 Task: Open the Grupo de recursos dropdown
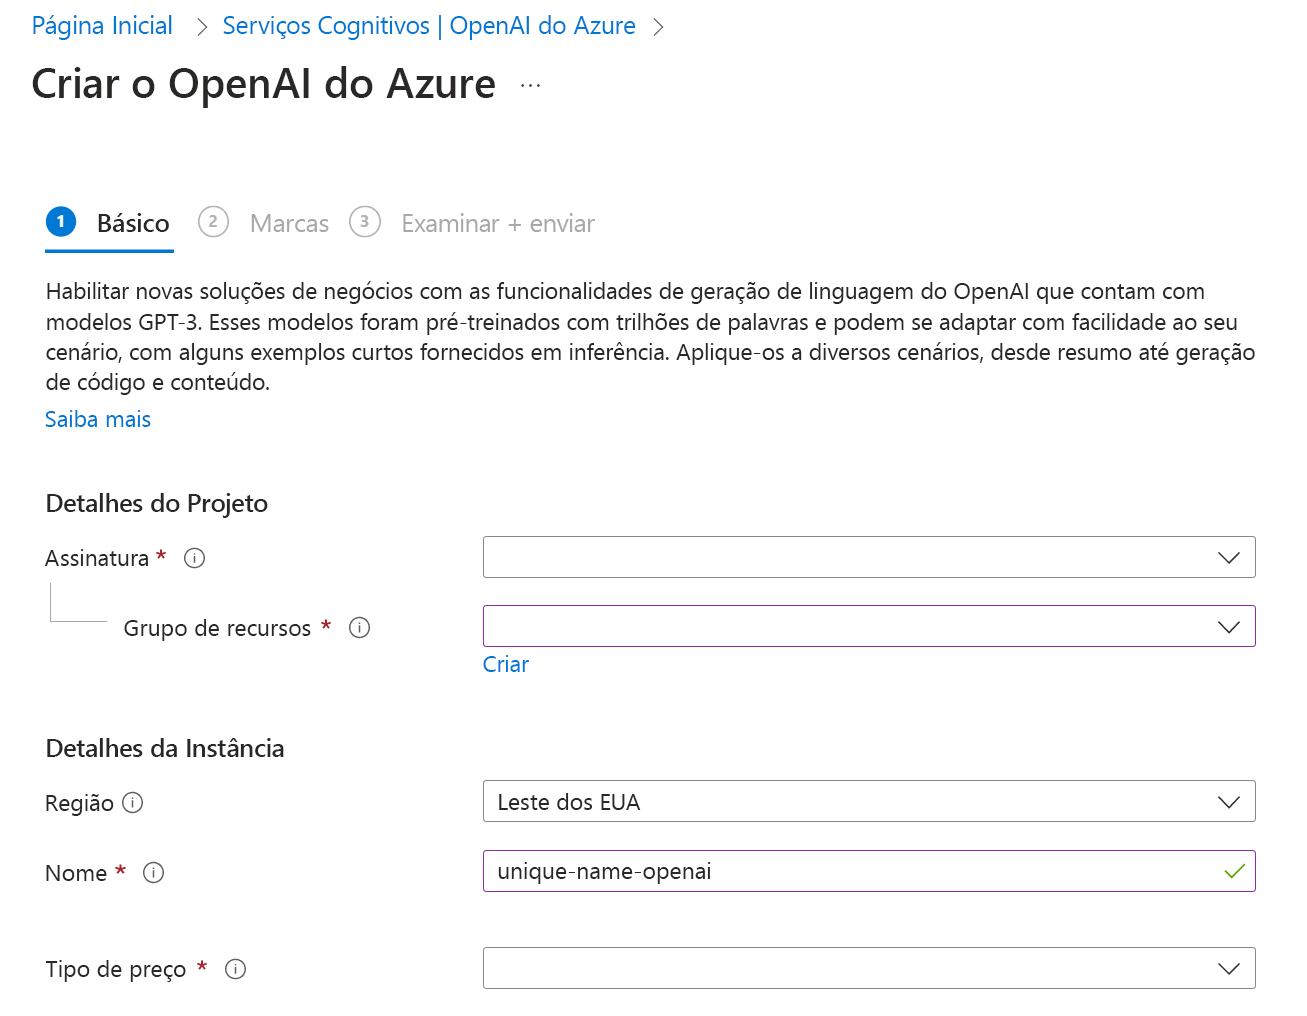pos(869,626)
